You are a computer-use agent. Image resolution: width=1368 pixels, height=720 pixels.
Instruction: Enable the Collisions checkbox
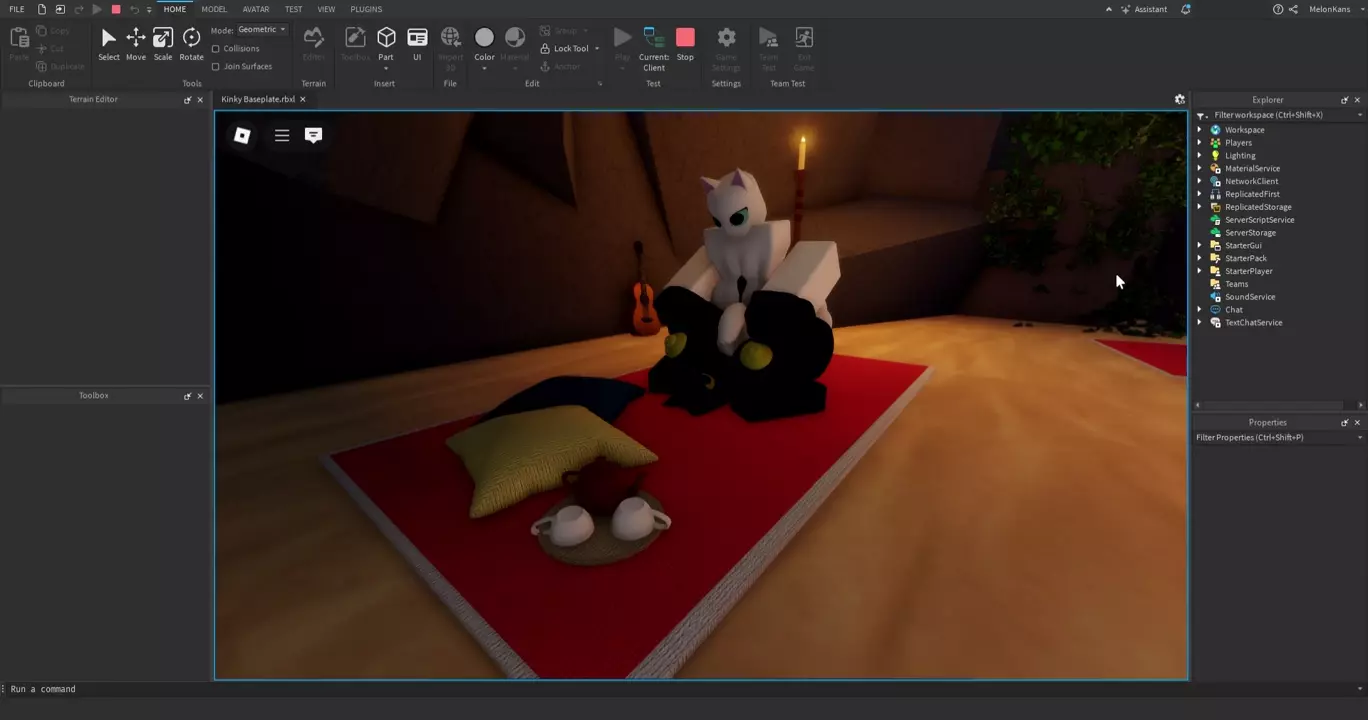(216, 49)
